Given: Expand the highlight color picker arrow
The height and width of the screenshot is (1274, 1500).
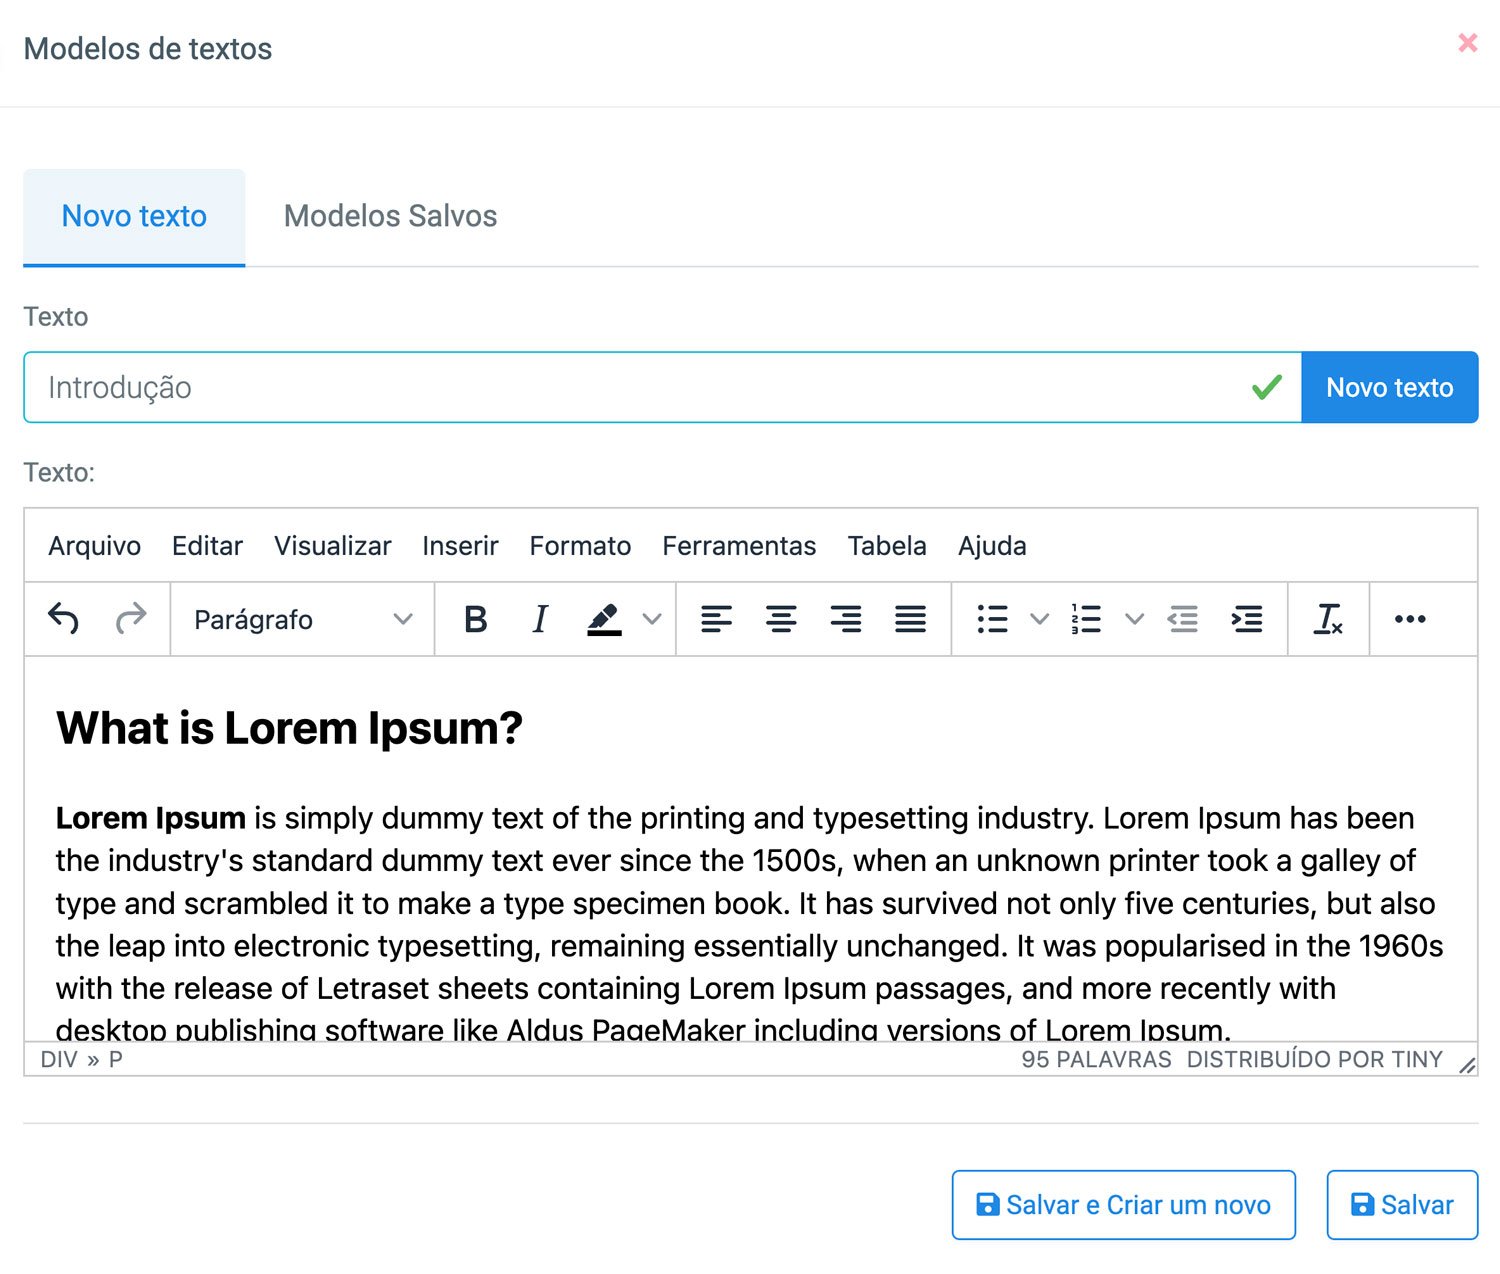Looking at the screenshot, I should click(x=652, y=619).
